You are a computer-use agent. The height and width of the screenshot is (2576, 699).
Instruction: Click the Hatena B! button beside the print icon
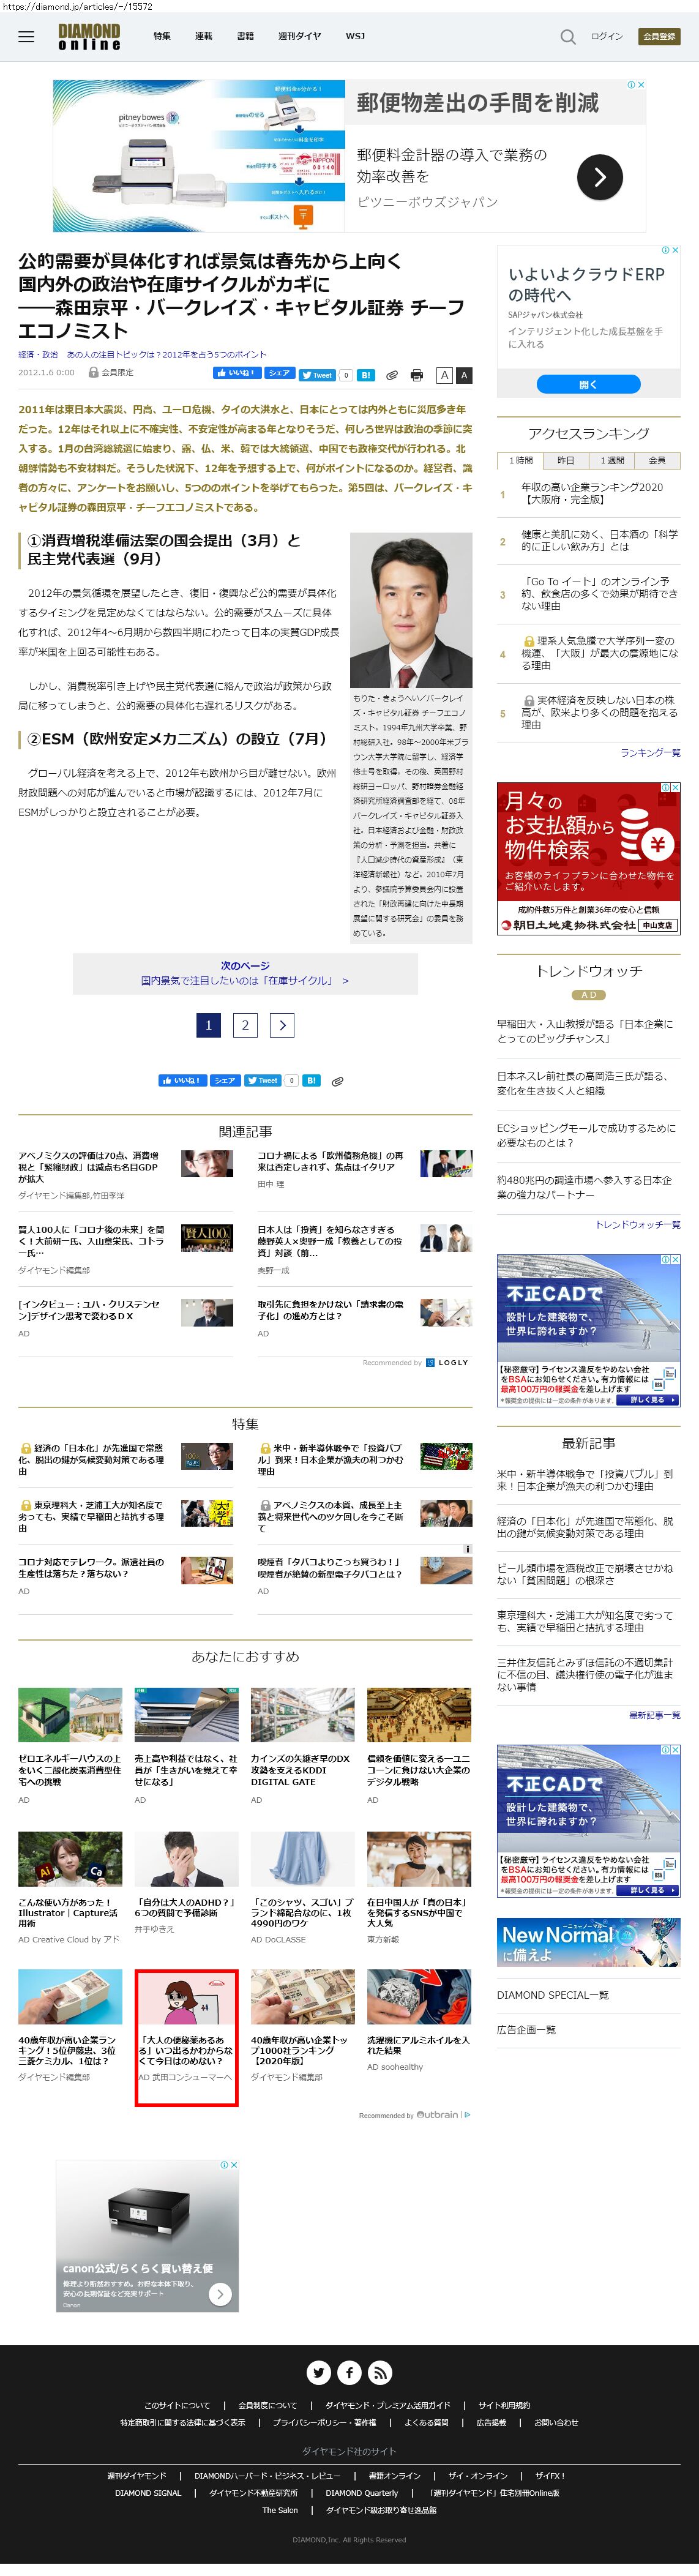point(366,375)
